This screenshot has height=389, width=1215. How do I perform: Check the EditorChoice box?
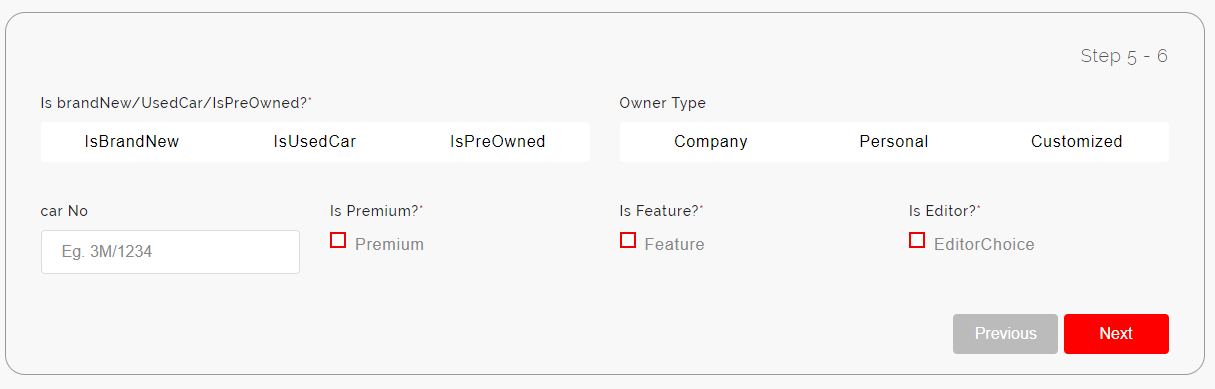[917, 240]
